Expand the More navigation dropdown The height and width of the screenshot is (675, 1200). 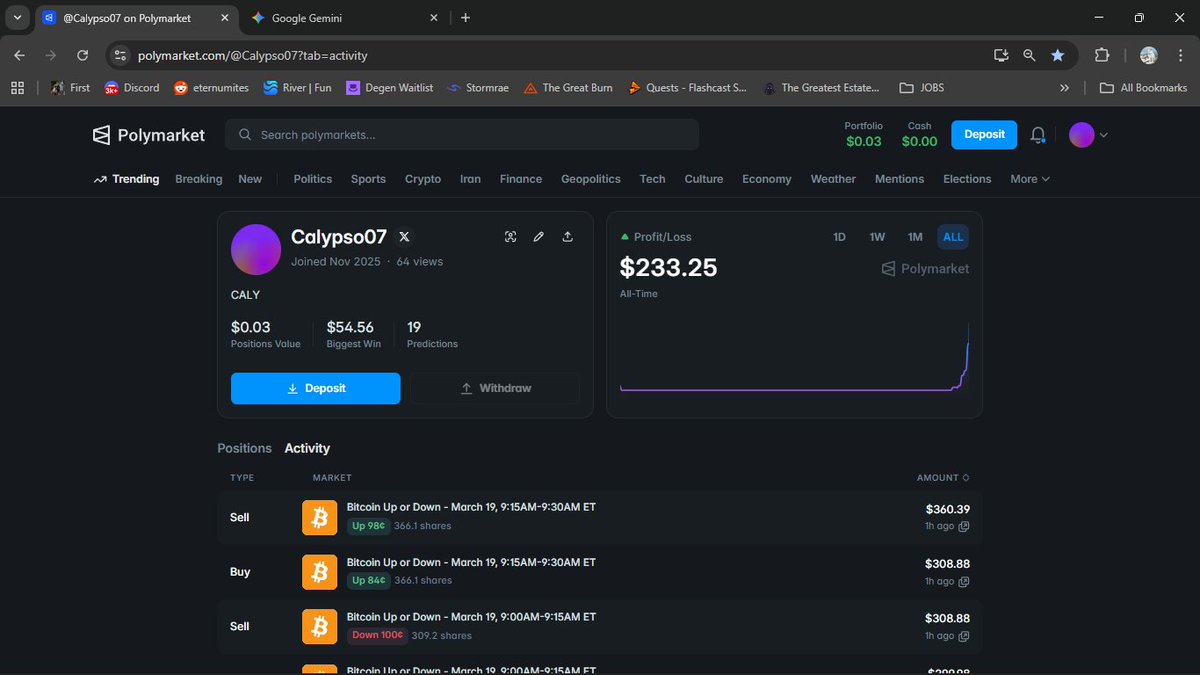pyautogui.click(x=1030, y=179)
